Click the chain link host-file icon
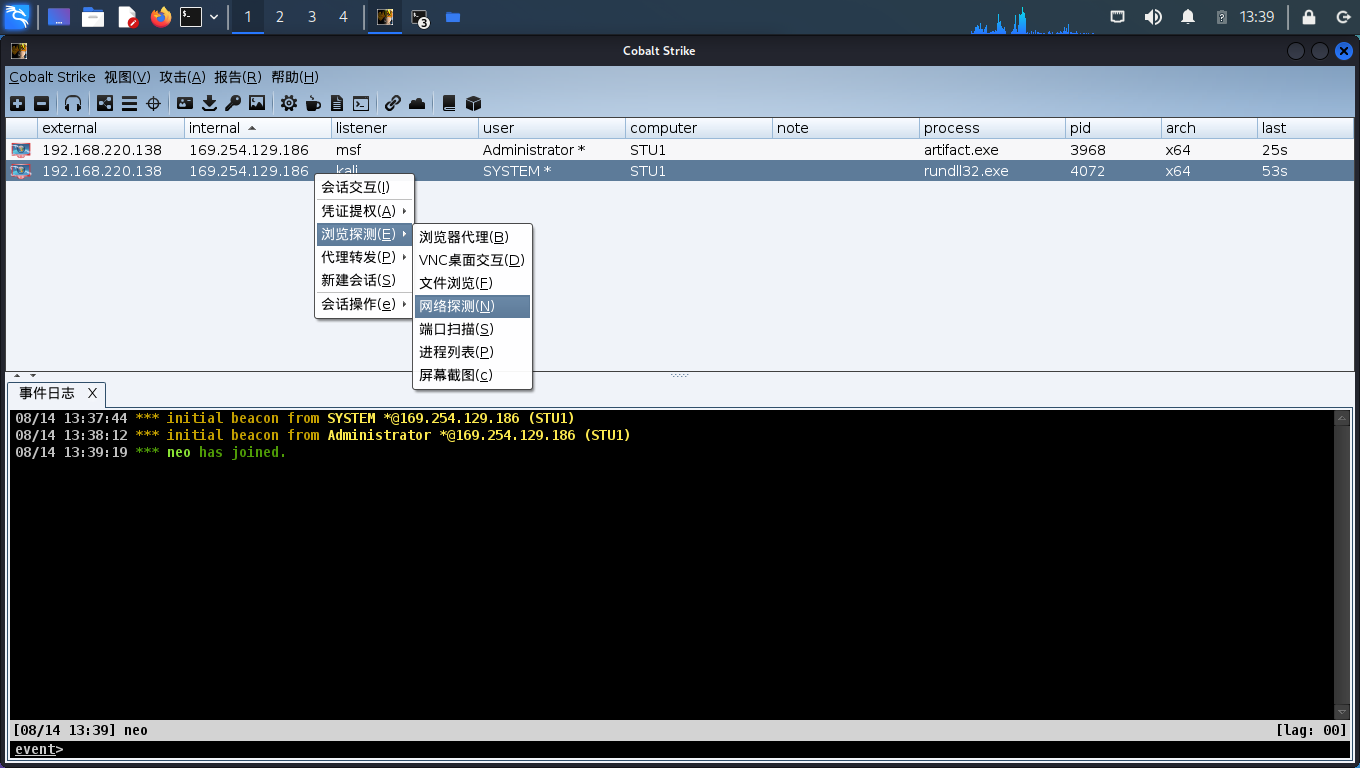Screen dimensions: 1360x768 click(393, 103)
